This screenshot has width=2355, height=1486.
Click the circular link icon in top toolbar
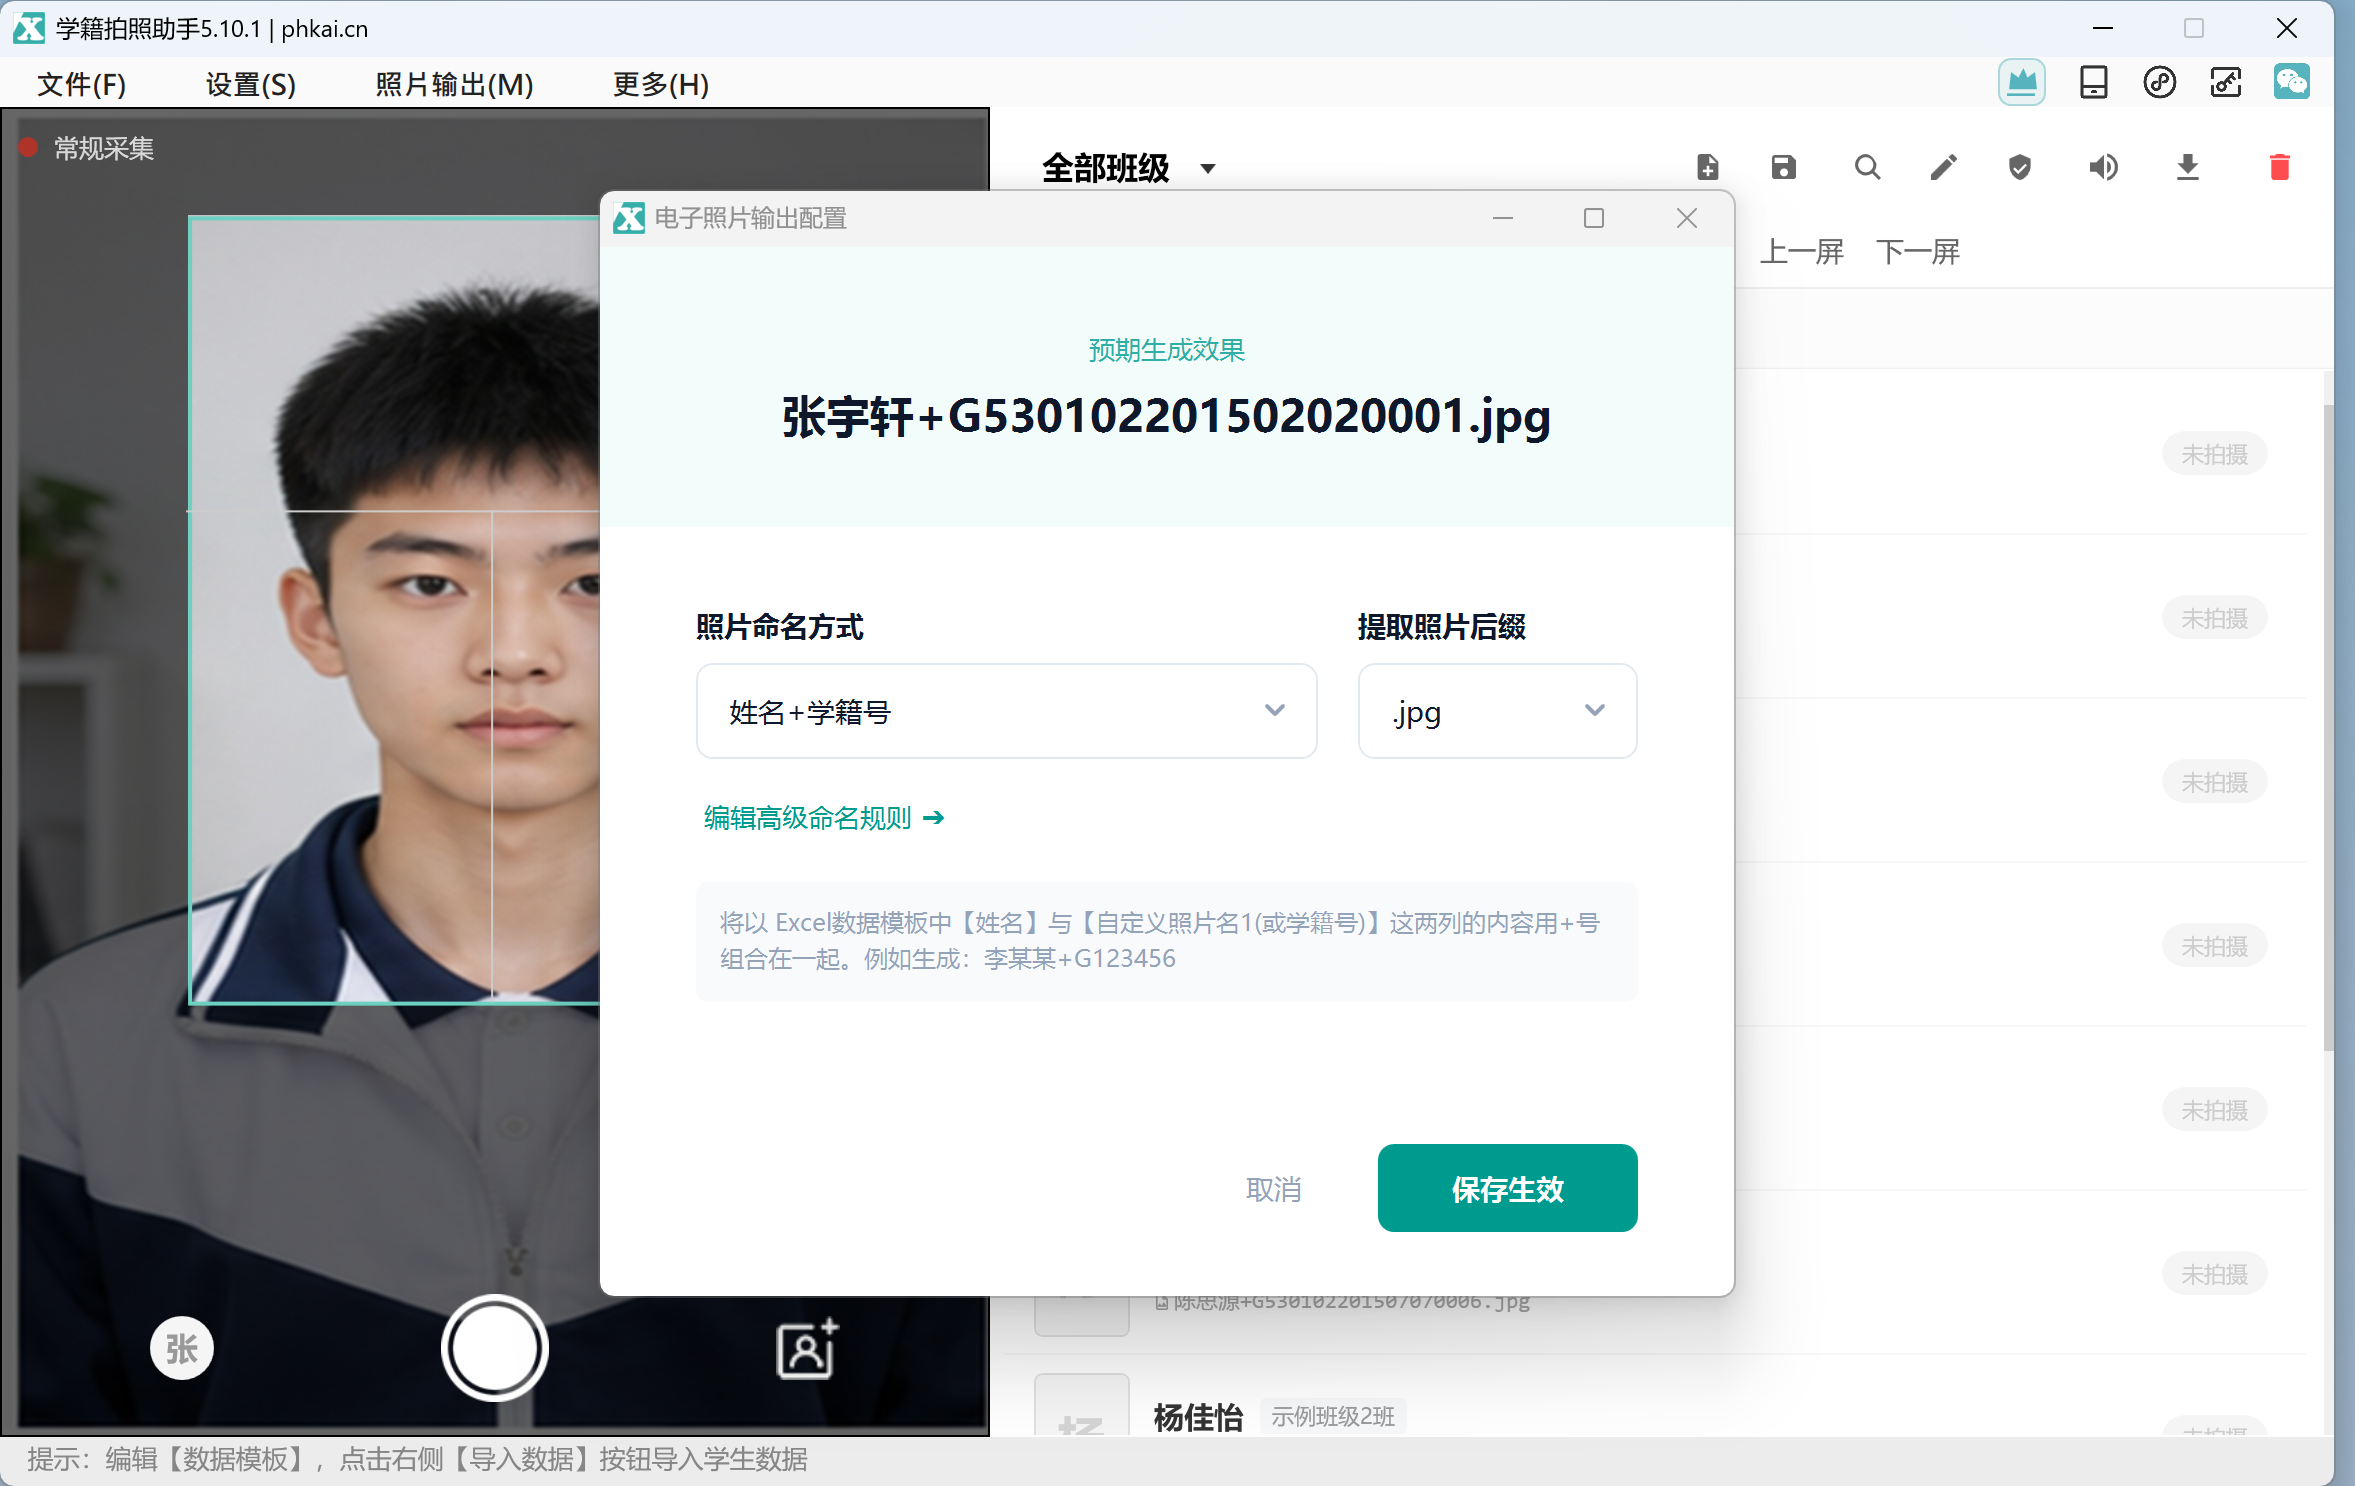(2159, 82)
